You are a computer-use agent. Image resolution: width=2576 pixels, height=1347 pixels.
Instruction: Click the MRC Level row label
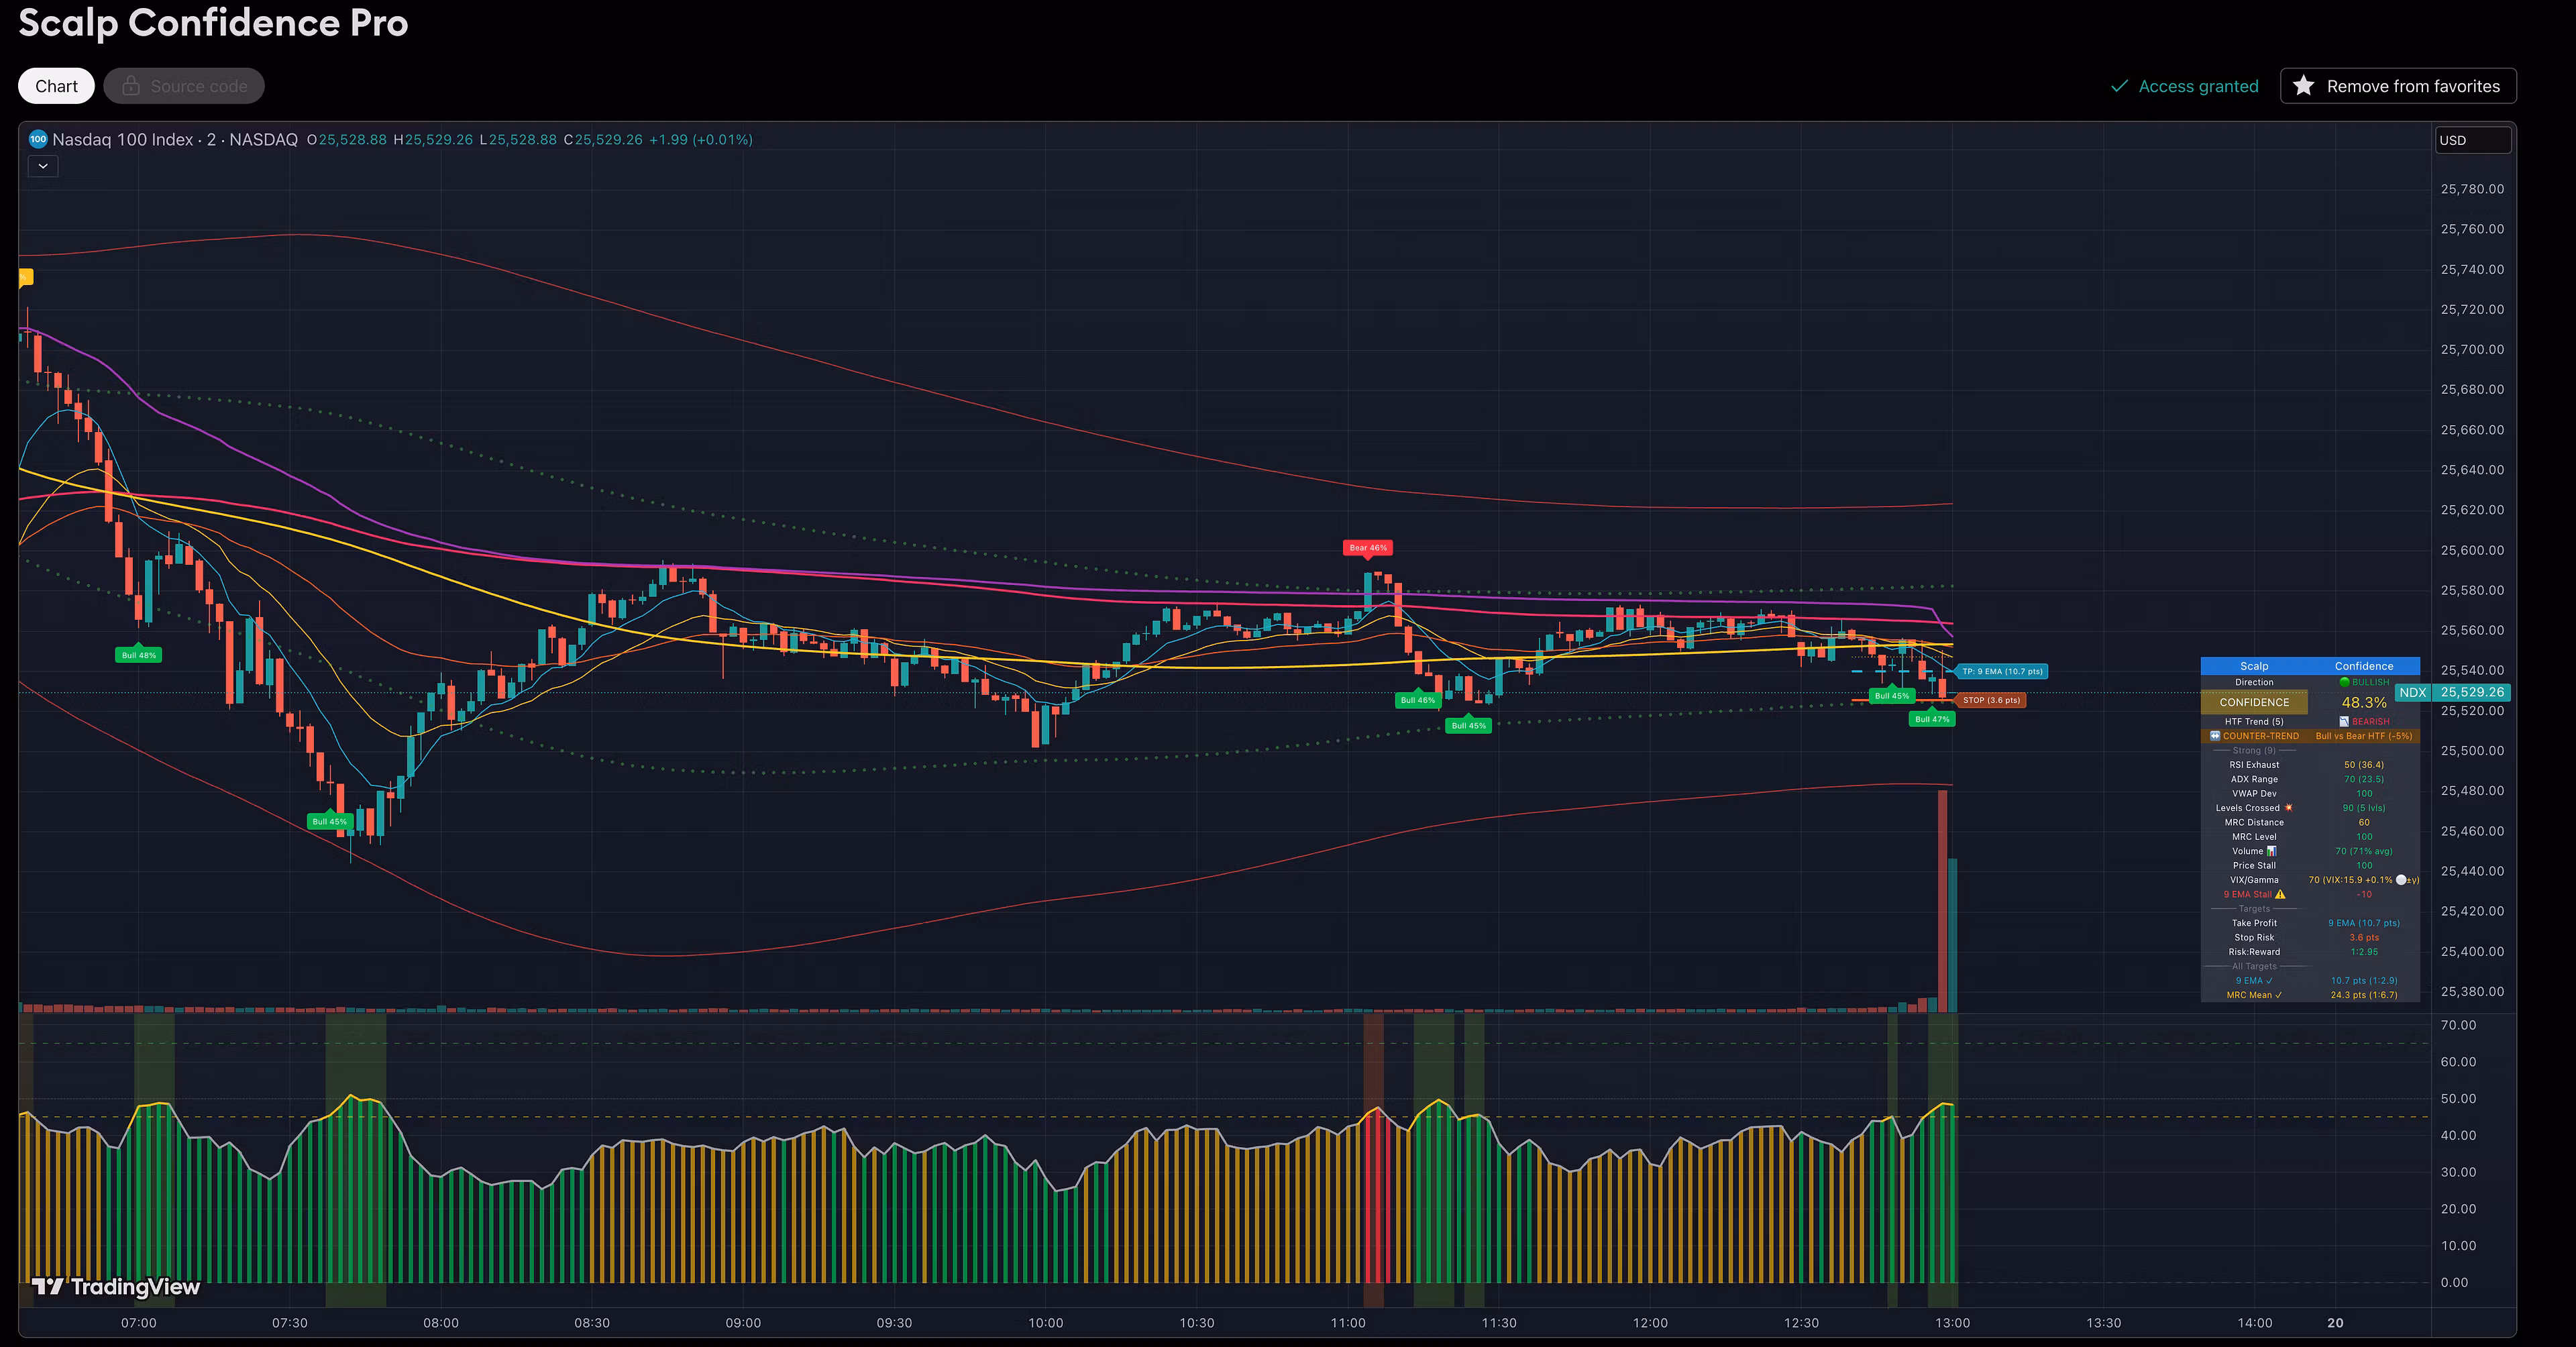(2254, 837)
